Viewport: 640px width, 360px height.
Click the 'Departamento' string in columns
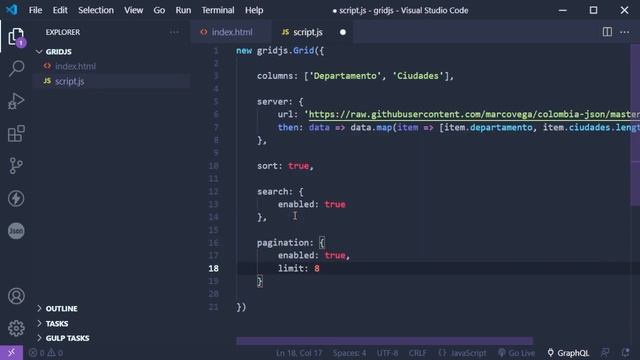[x=345, y=76]
